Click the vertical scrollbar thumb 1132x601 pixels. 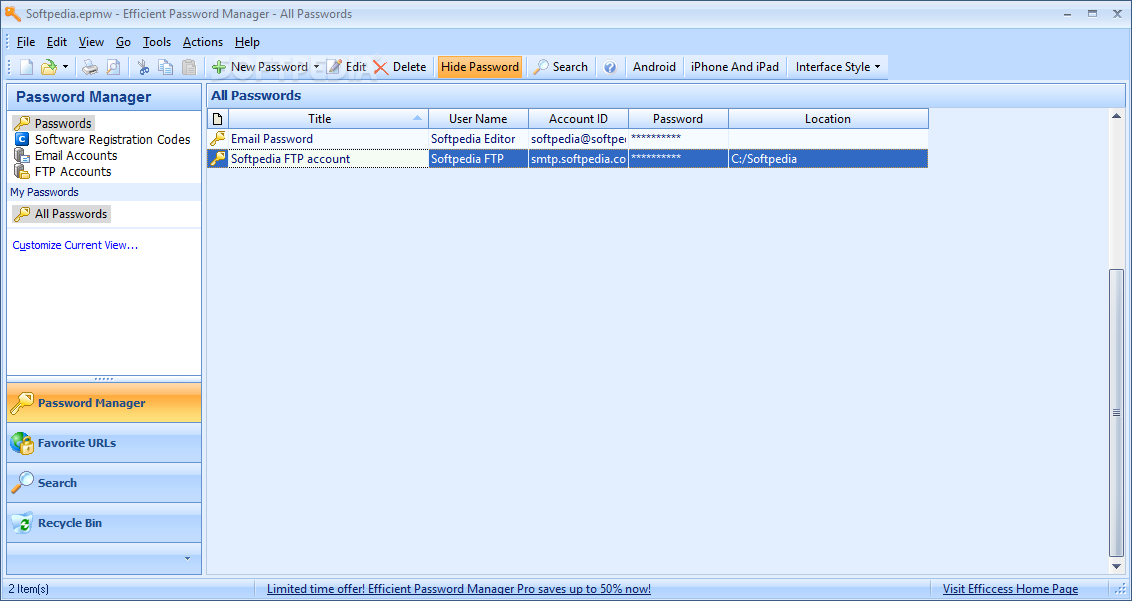(1117, 412)
